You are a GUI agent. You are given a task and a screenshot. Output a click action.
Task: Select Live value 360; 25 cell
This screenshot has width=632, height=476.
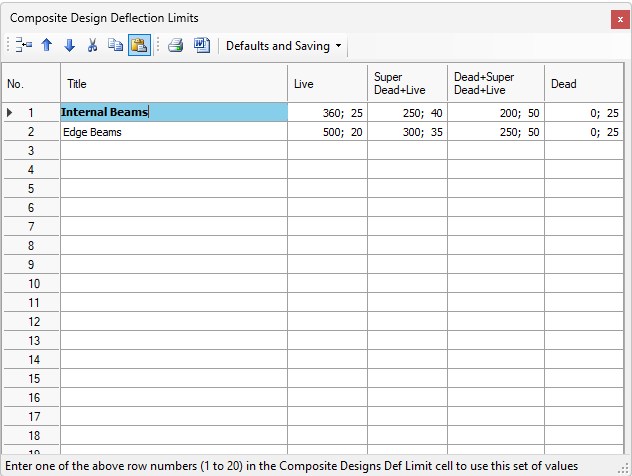[x=327, y=112]
